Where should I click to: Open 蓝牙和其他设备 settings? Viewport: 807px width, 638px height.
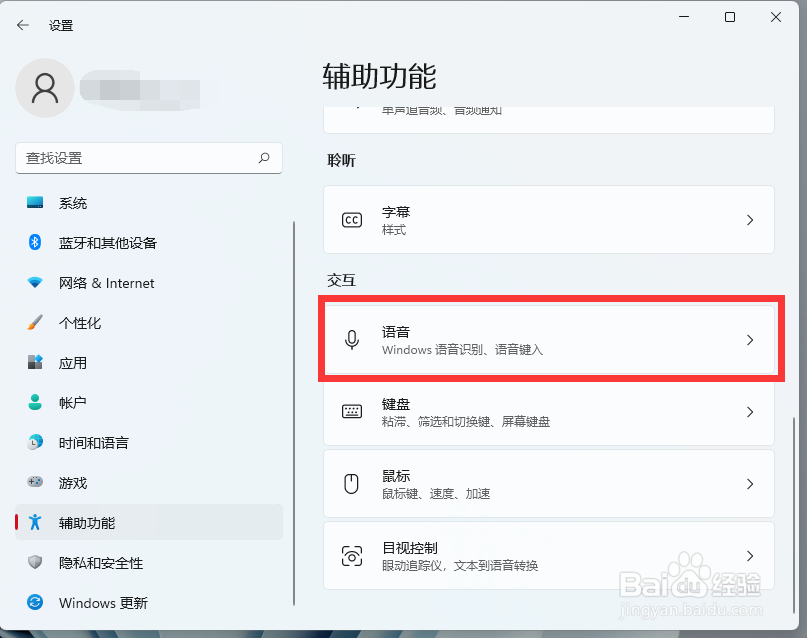point(149,243)
